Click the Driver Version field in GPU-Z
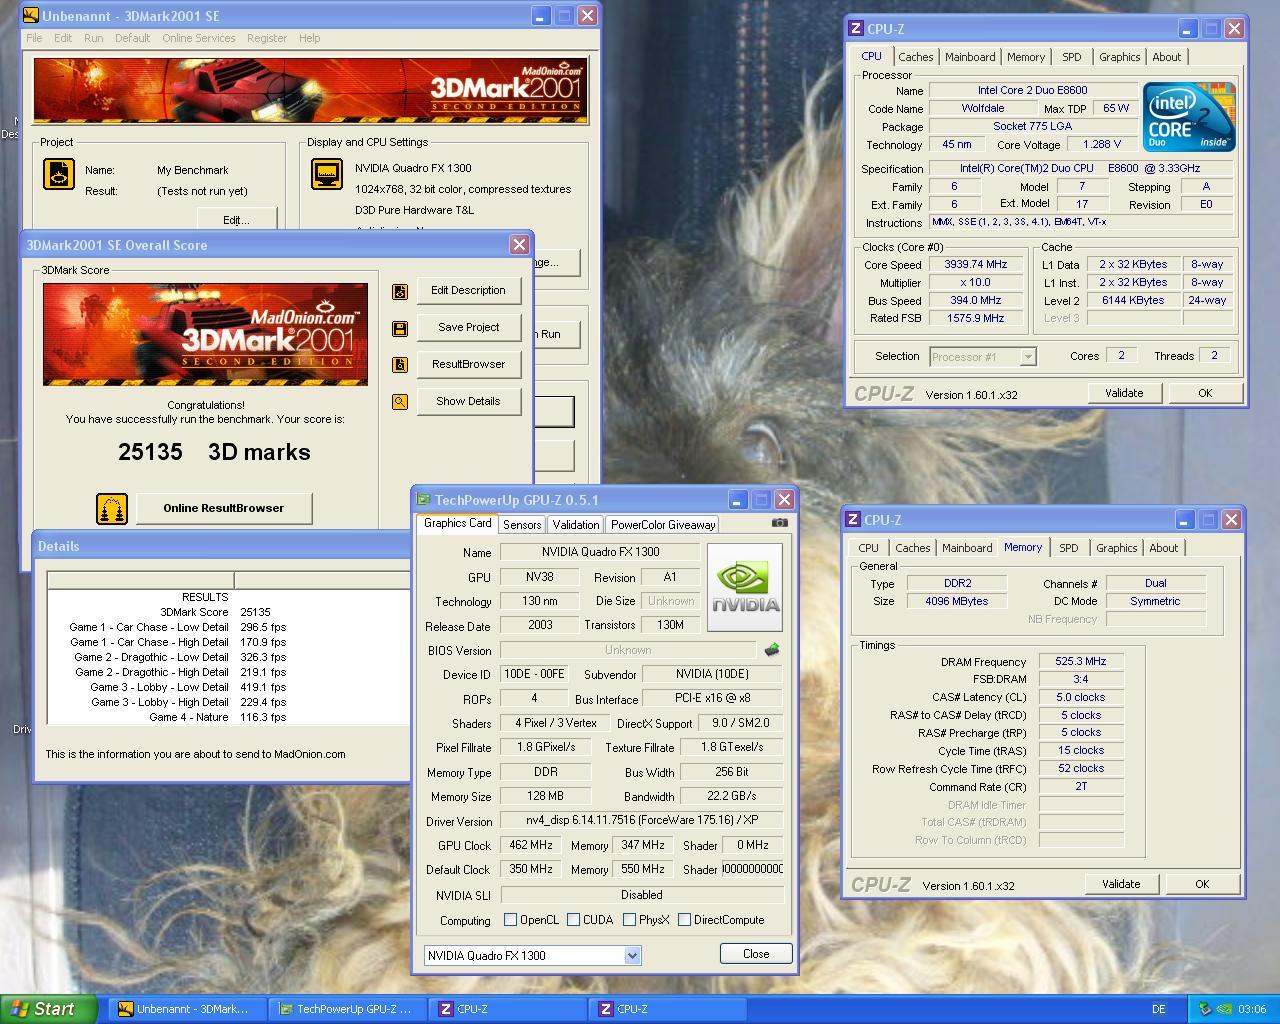Screen dimensions: 1280x1024 tap(642, 821)
